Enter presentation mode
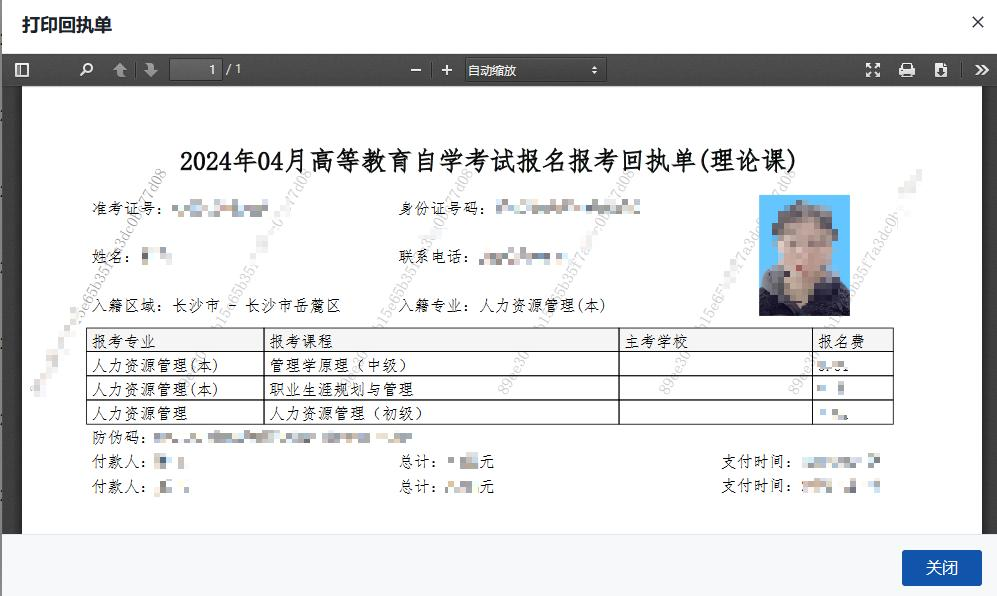The height and width of the screenshot is (596, 997). click(x=874, y=70)
